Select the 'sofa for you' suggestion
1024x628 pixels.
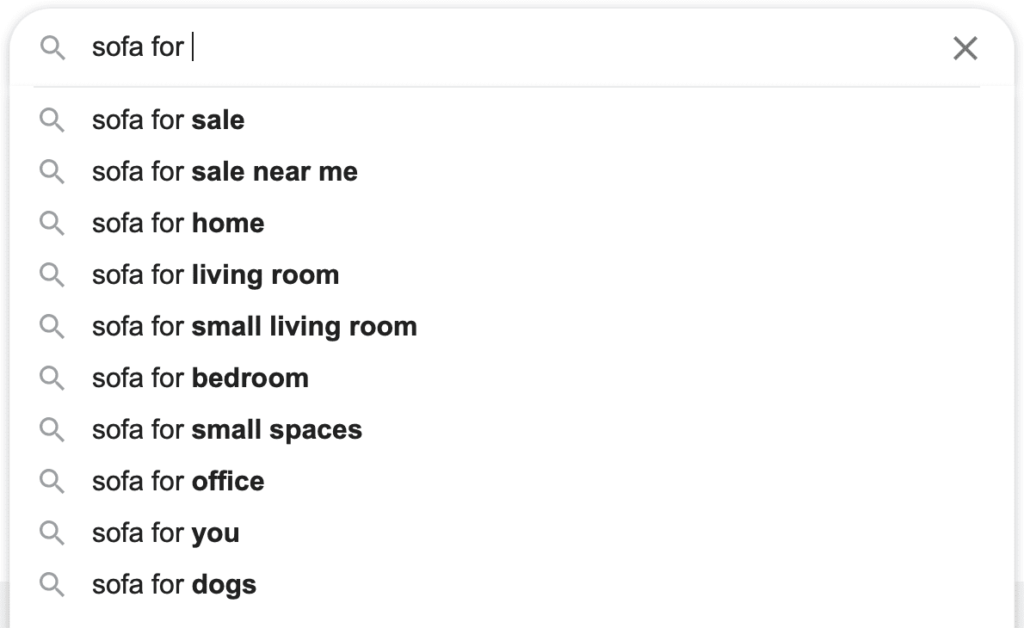[x=165, y=533]
